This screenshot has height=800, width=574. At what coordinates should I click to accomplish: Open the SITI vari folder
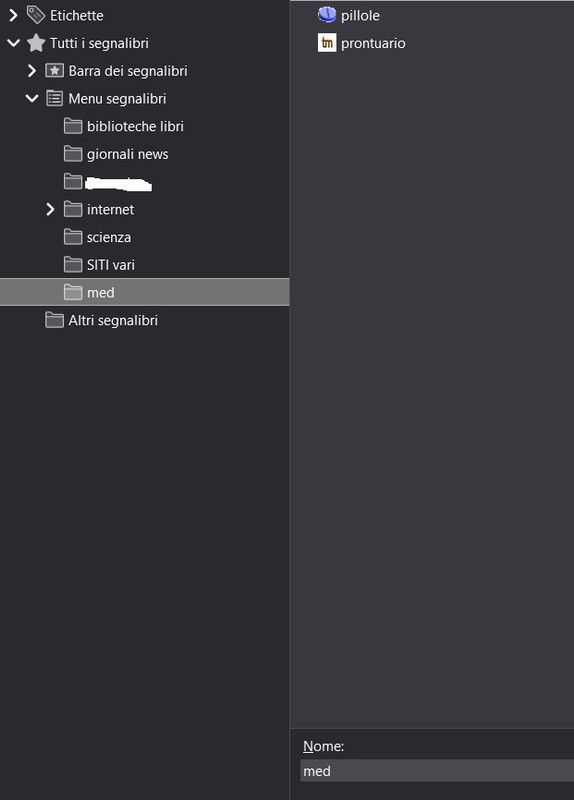click(x=111, y=265)
